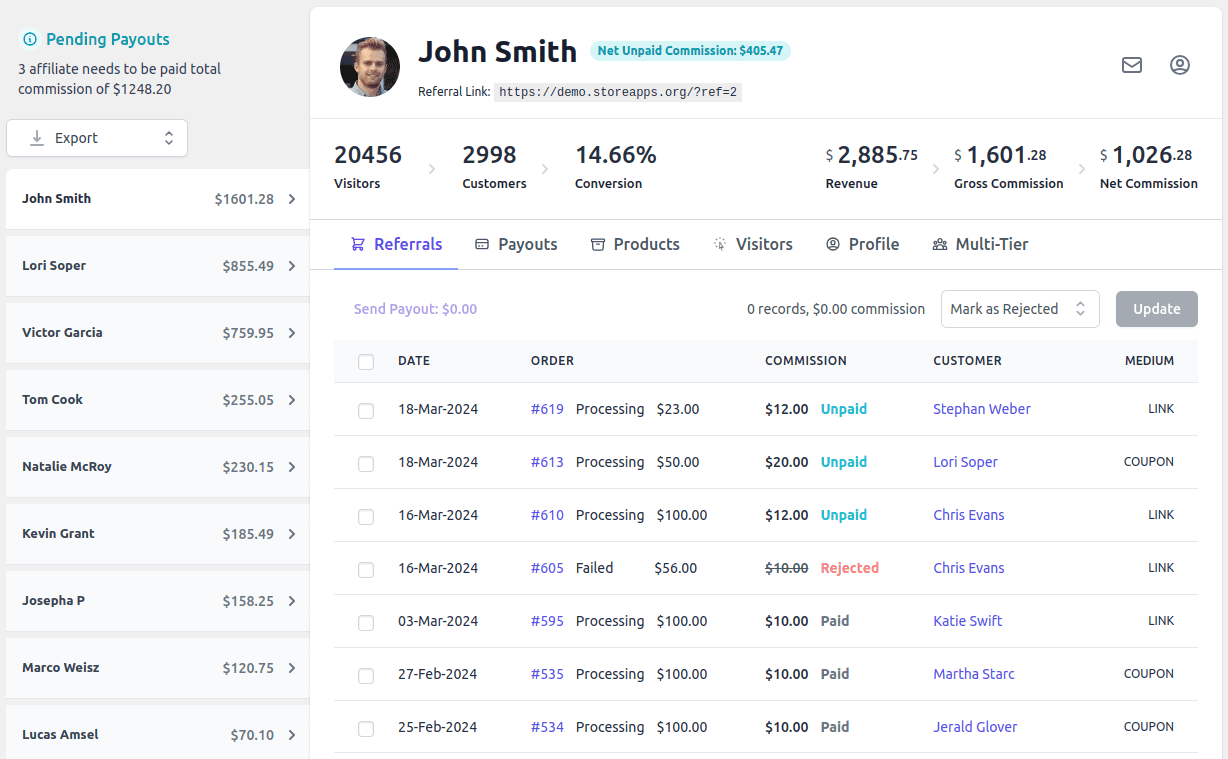The width and height of the screenshot is (1228, 759).
Task: Click the Update button
Action: pyautogui.click(x=1157, y=309)
